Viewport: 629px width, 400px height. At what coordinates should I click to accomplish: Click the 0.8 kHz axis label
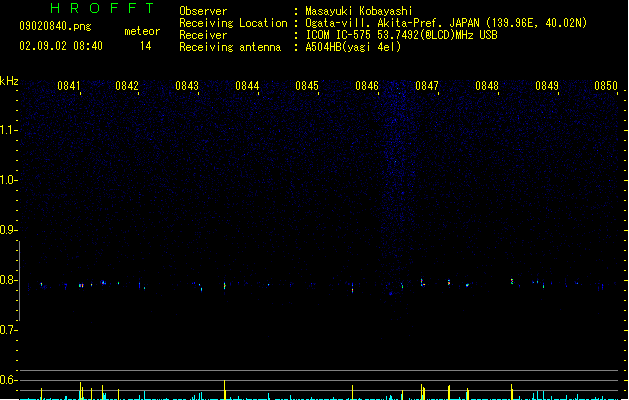(7, 280)
